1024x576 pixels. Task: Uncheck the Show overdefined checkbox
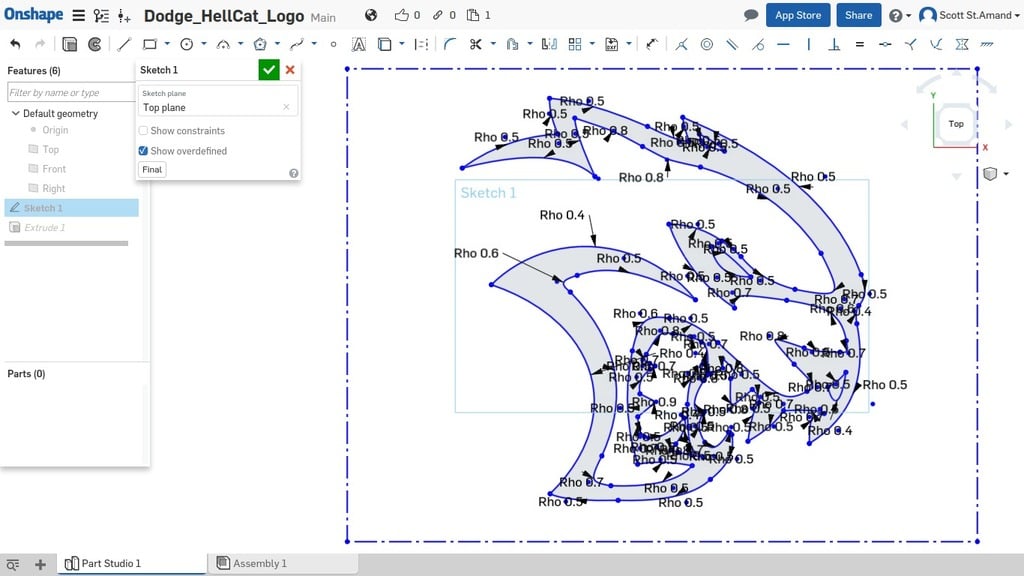(x=144, y=151)
